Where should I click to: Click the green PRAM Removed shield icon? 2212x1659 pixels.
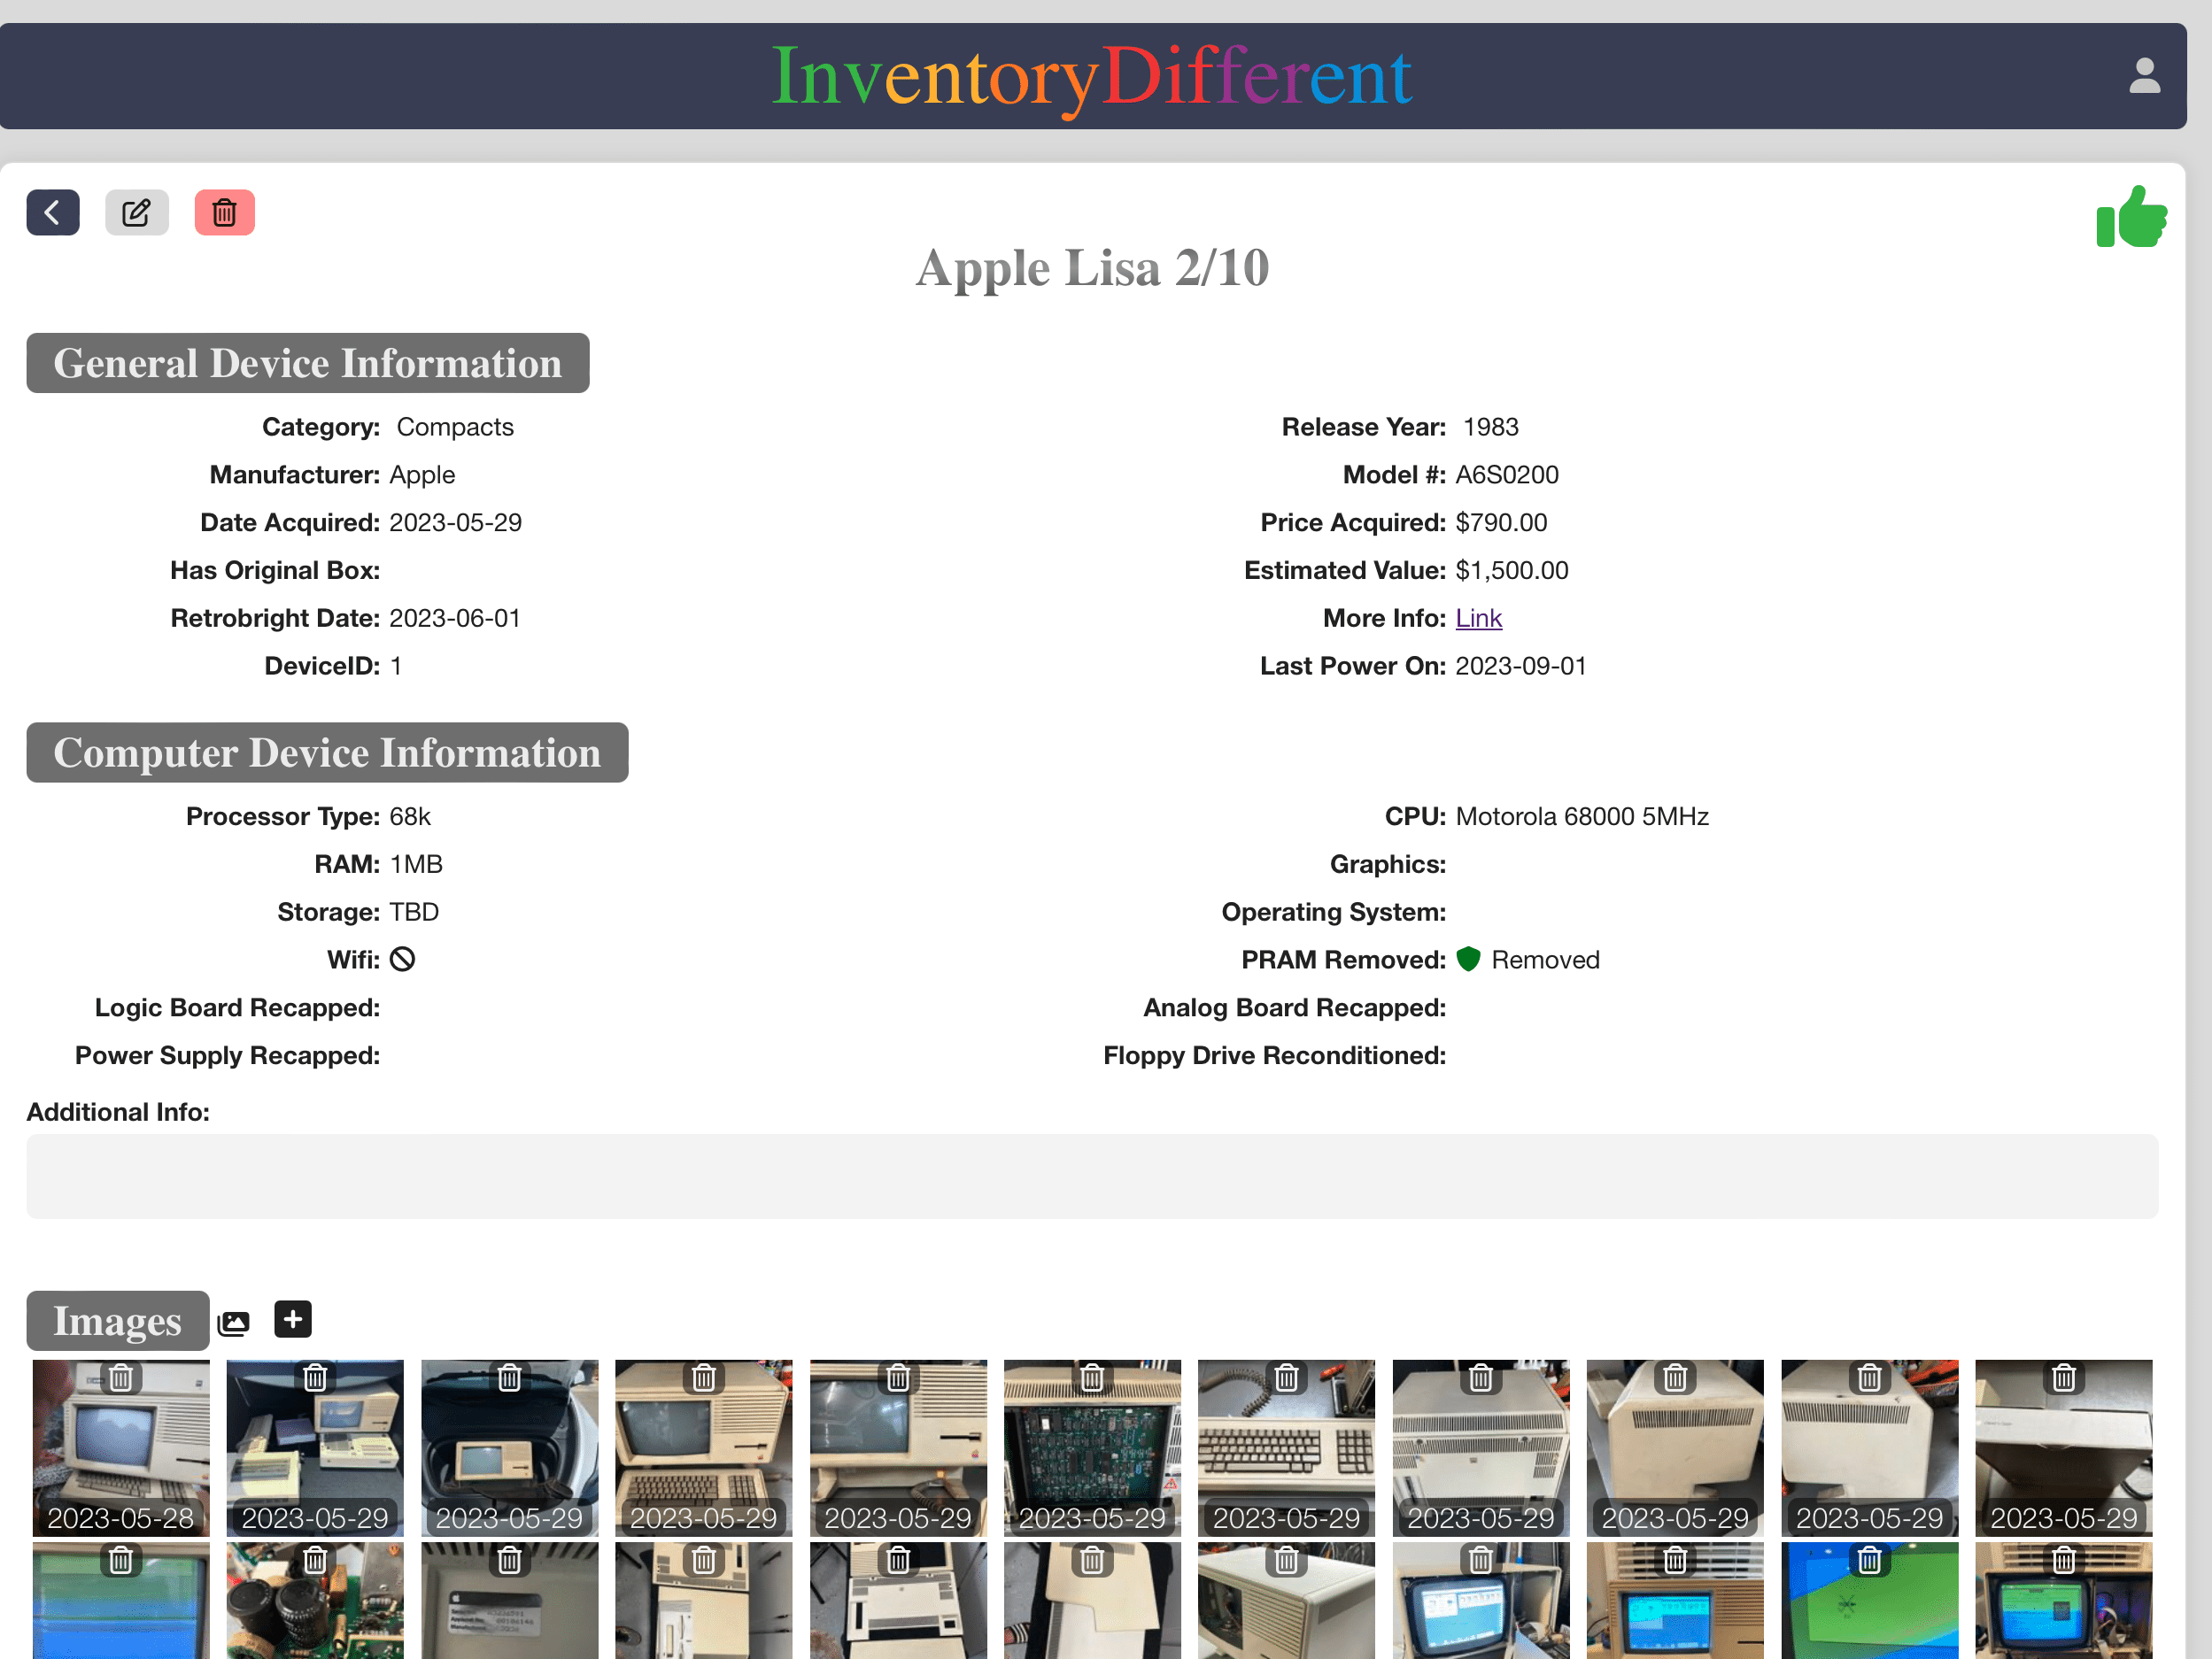click(1468, 959)
